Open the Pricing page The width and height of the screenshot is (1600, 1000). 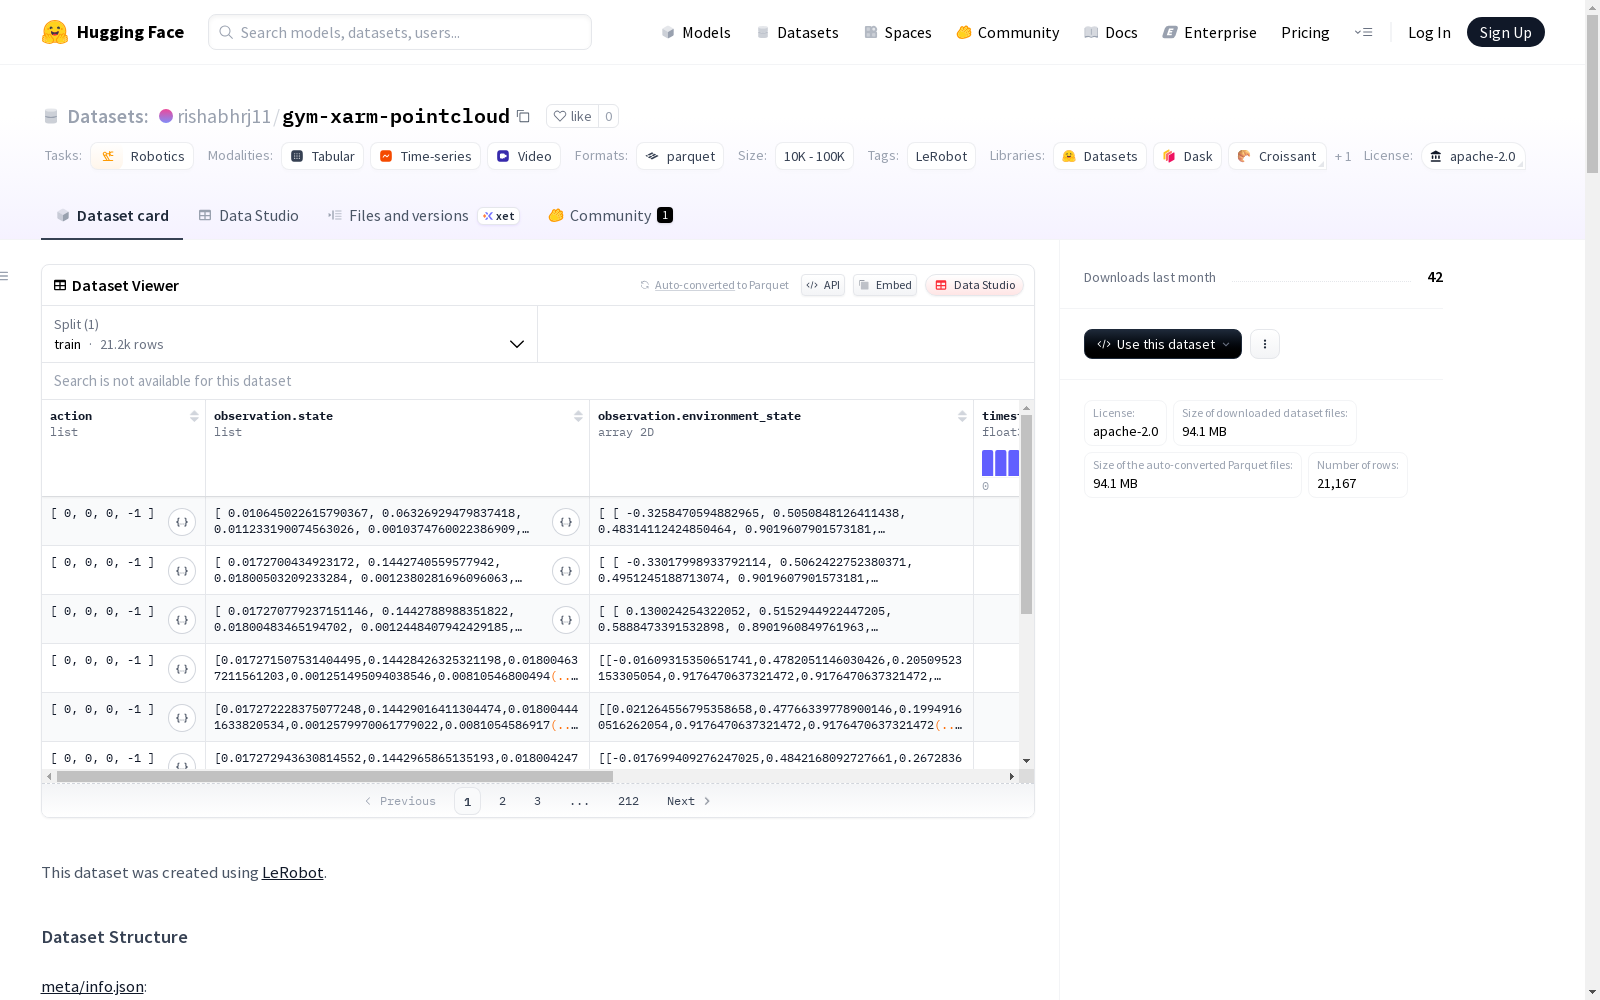tap(1305, 32)
